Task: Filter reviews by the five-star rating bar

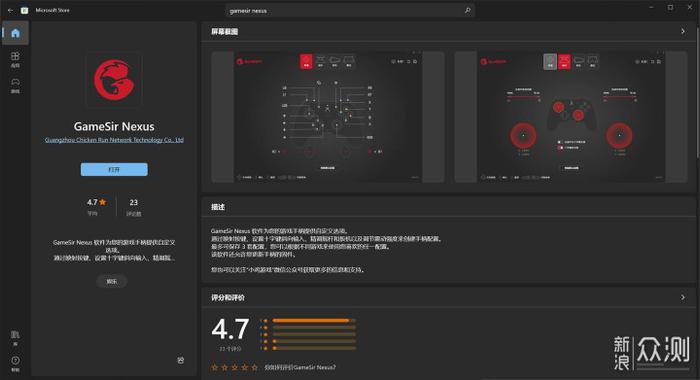Action: pos(314,320)
